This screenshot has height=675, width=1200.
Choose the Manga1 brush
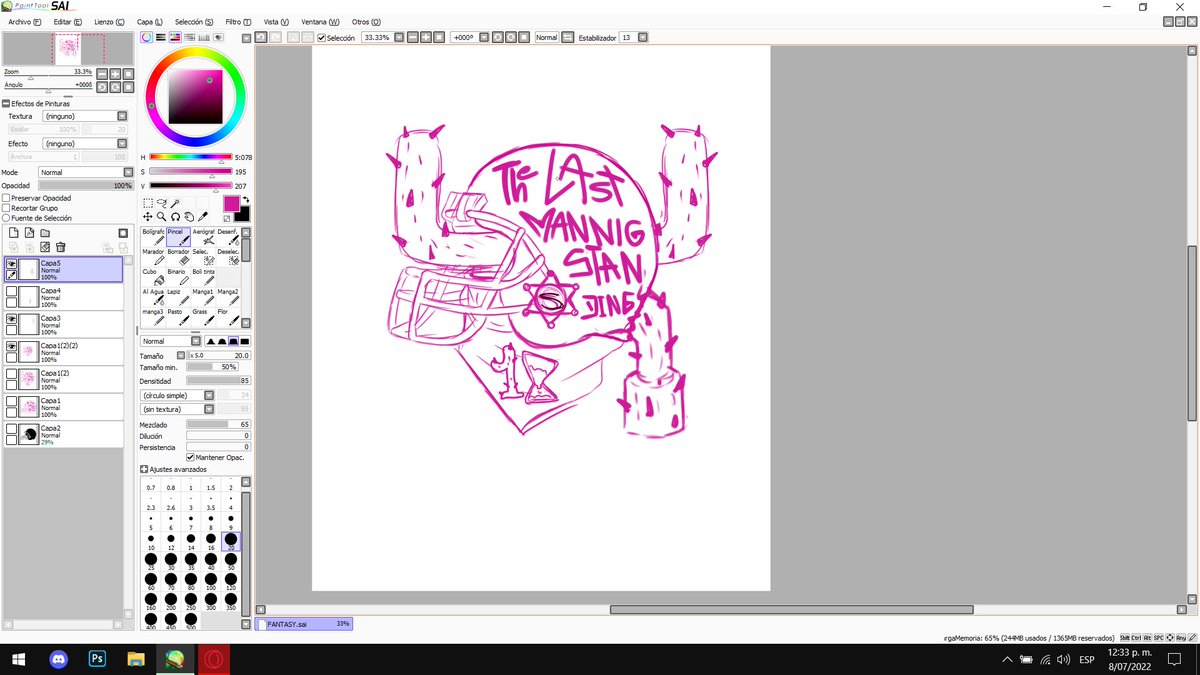point(203,297)
